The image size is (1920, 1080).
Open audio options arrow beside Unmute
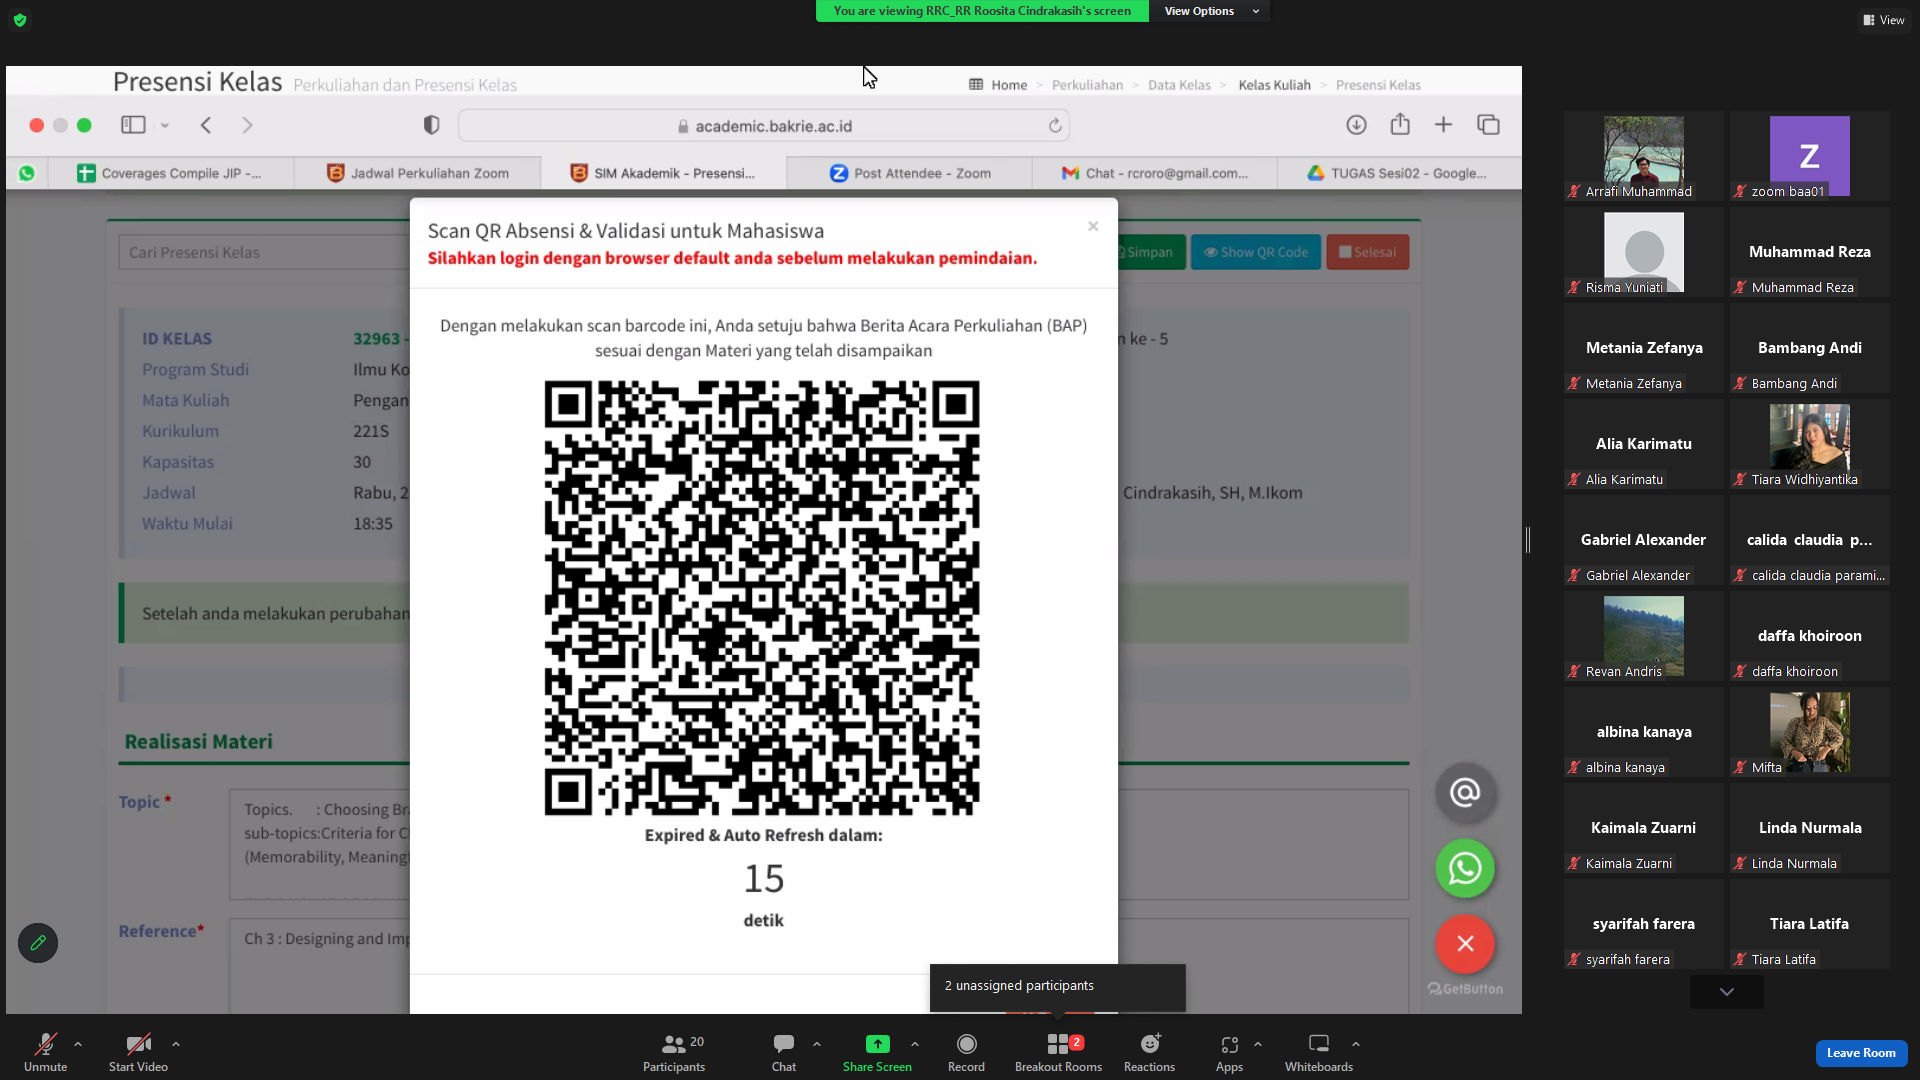click(x=78, y=1044)
